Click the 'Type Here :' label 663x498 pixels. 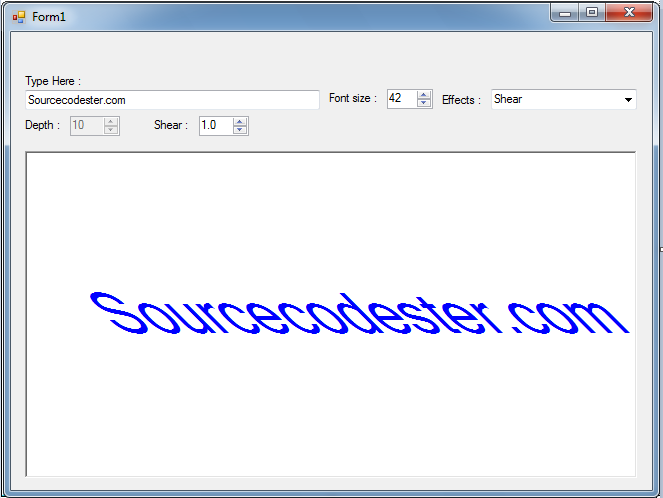tap(53, 81)
